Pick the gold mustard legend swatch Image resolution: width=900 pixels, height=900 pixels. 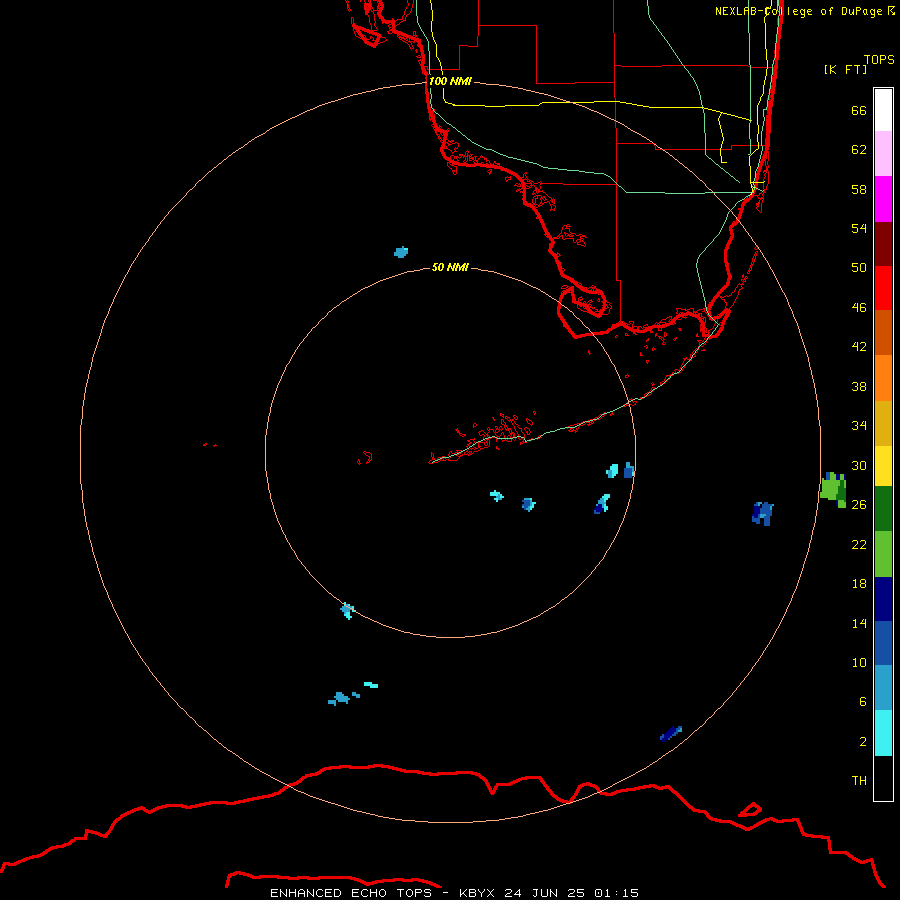[x=883, y=424]
